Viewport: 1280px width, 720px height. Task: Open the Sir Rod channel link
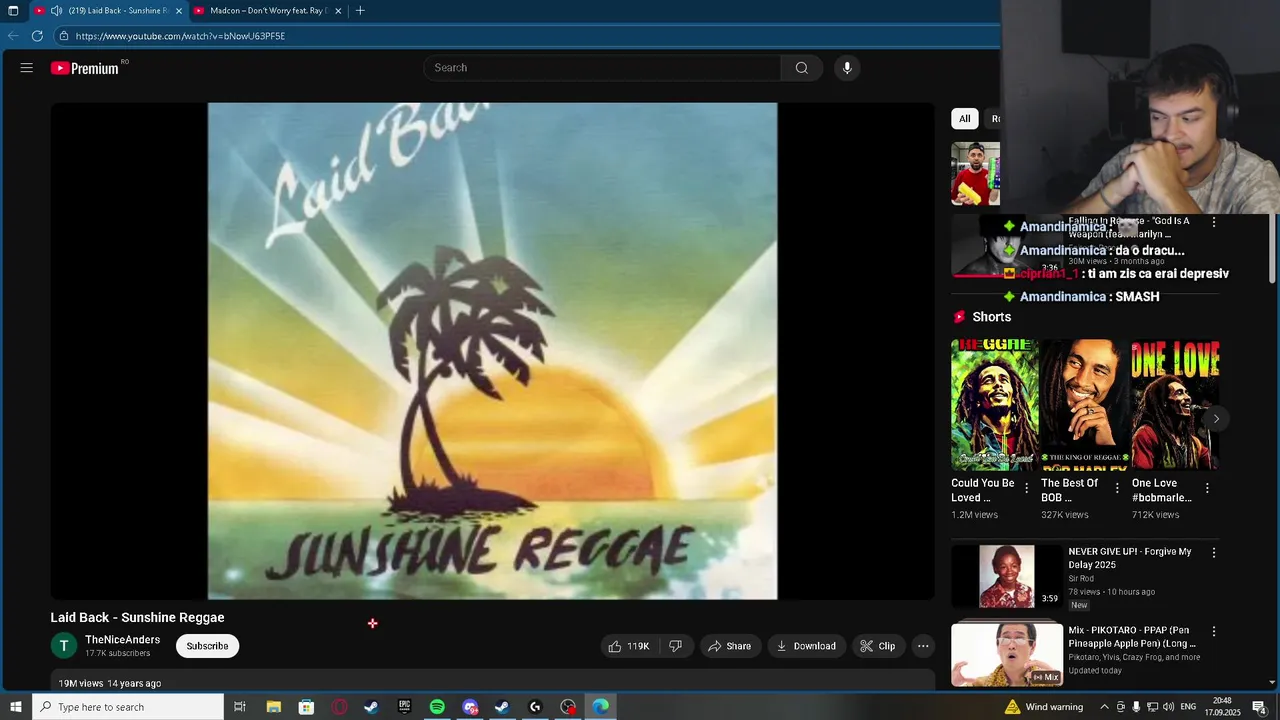(x=1081, y=579)
